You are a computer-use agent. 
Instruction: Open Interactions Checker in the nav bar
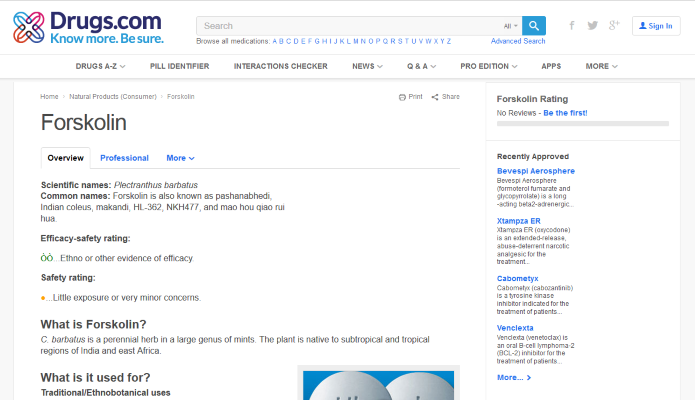281,66
